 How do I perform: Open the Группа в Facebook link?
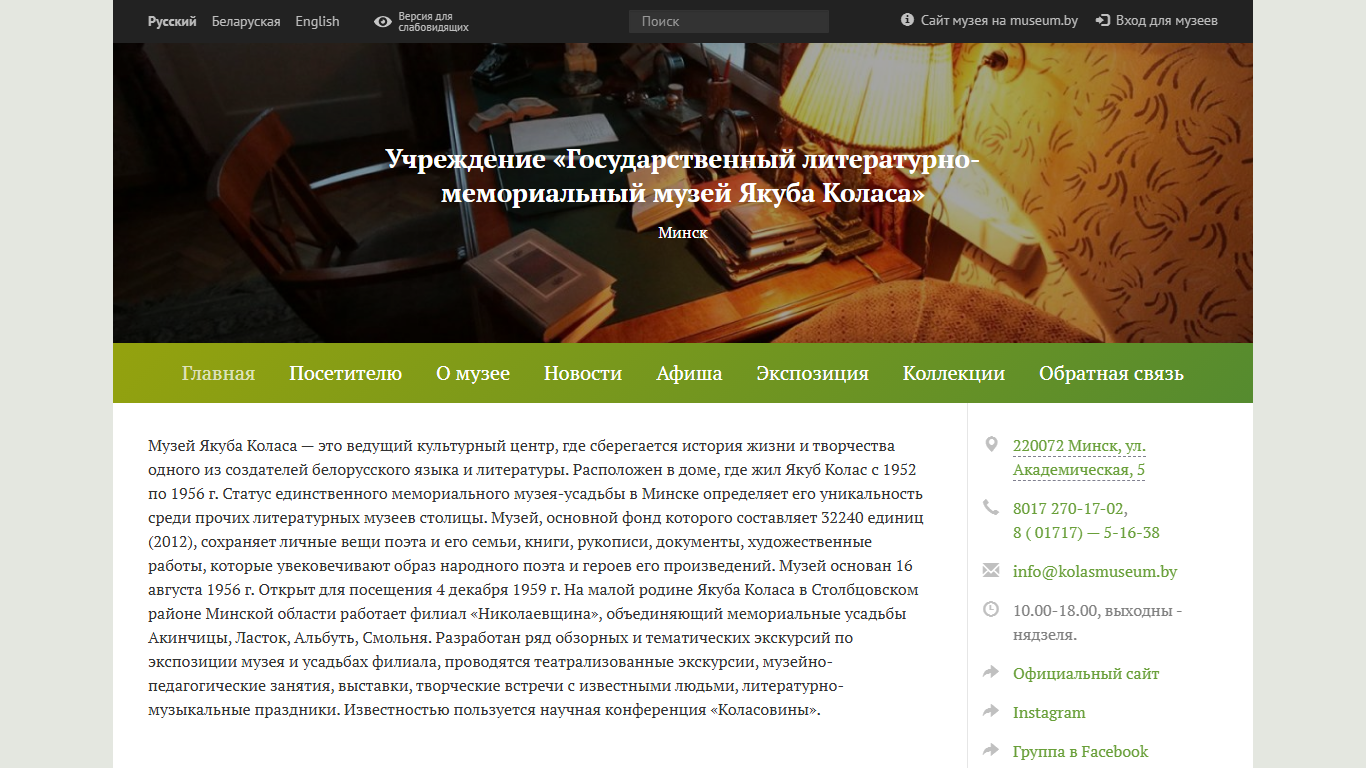tap(1081, 752)
